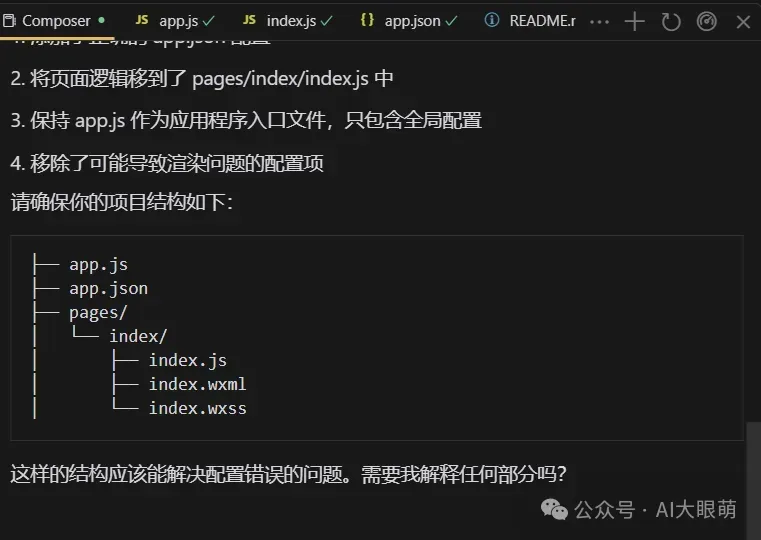This screenshot has width=761, height=540.
Task: Select the app.json file tab
Action: 413,20
